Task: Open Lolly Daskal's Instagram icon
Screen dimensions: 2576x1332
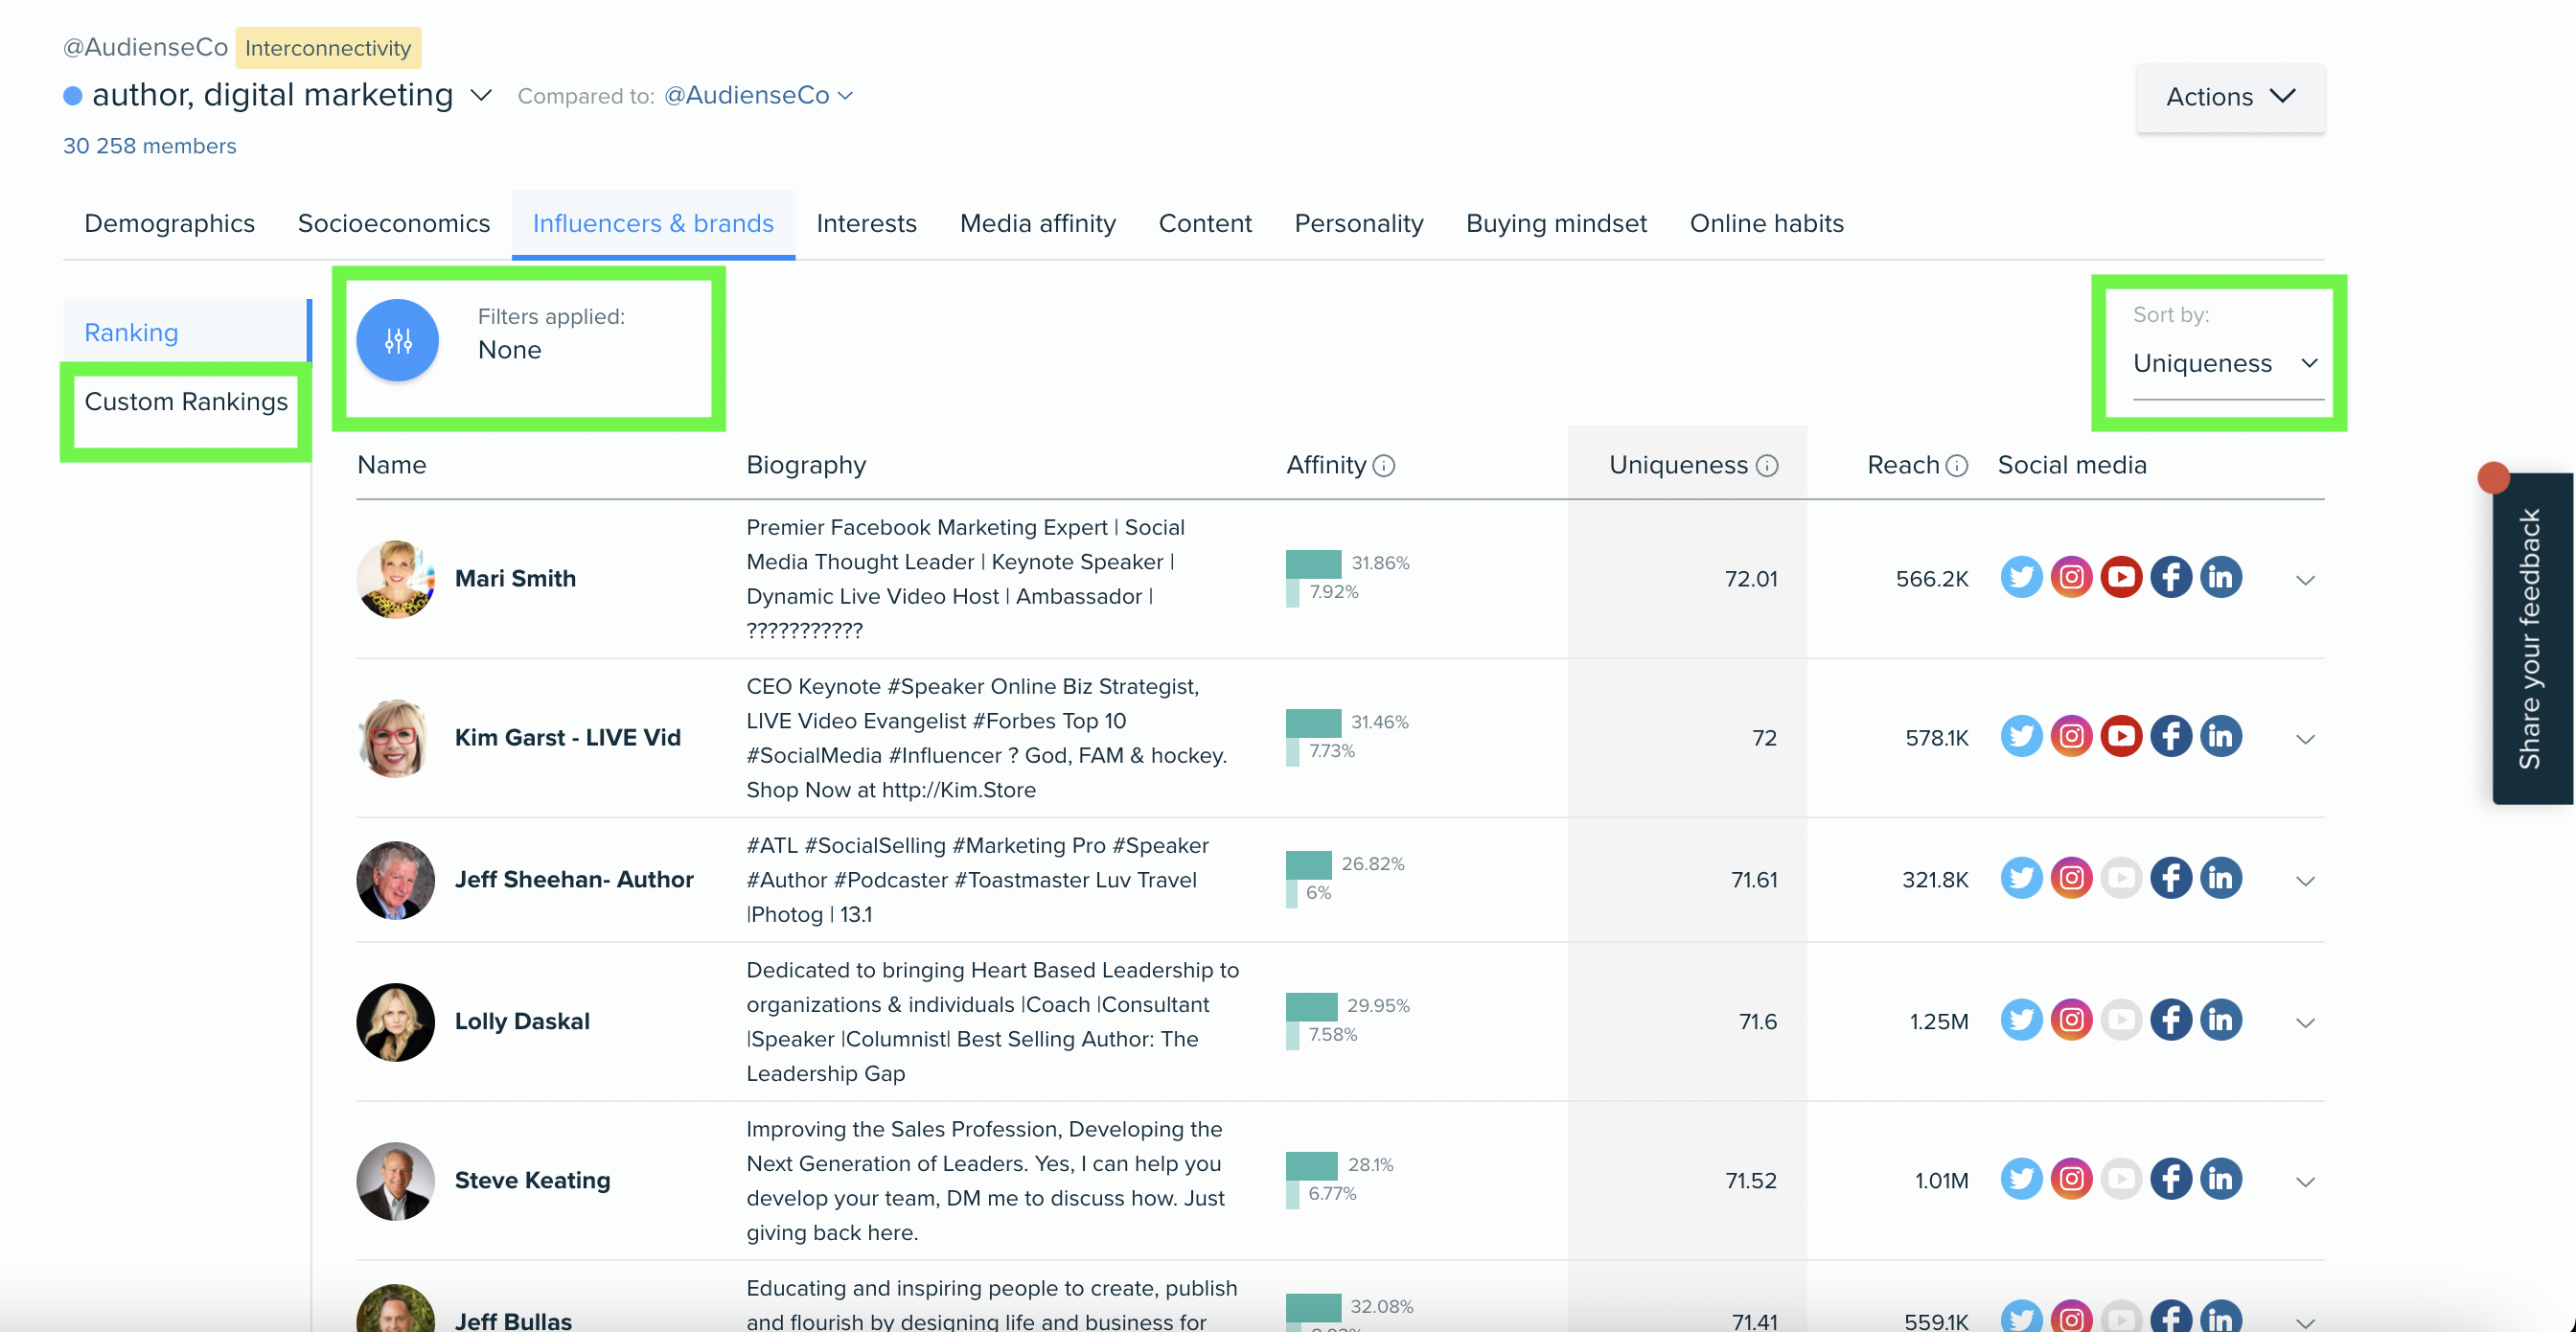Action: [2071, 1020]
